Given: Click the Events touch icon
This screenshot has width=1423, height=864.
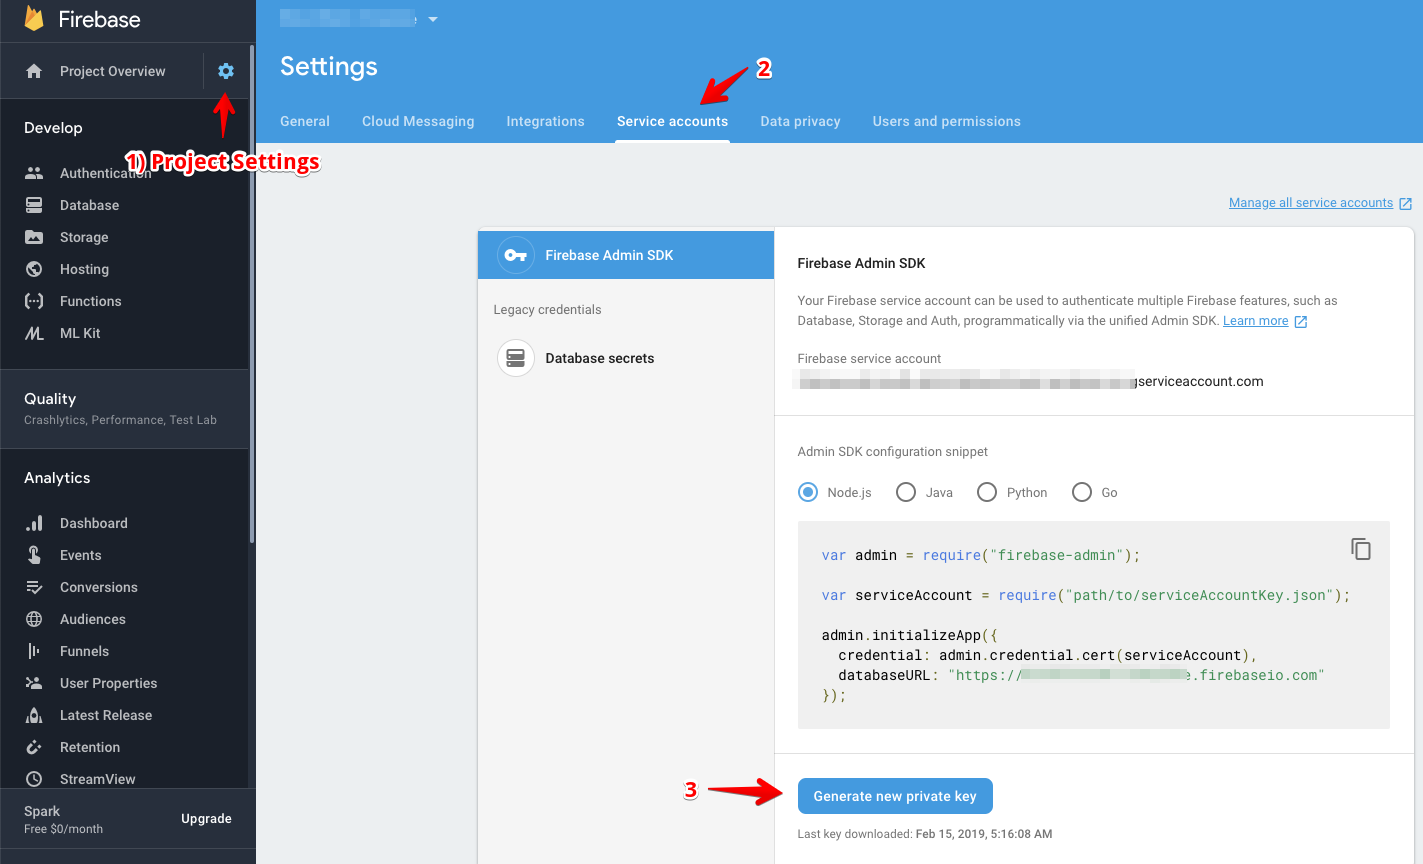Looking at the screenshot, I should (x=34, y=555).
